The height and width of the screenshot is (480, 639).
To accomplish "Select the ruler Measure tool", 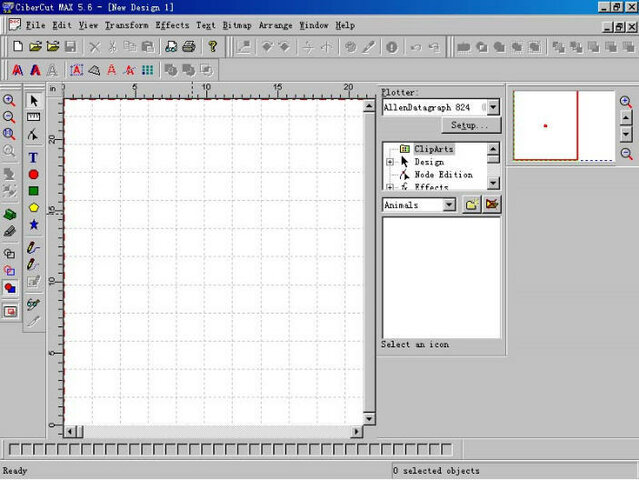I will click(33, 117).
